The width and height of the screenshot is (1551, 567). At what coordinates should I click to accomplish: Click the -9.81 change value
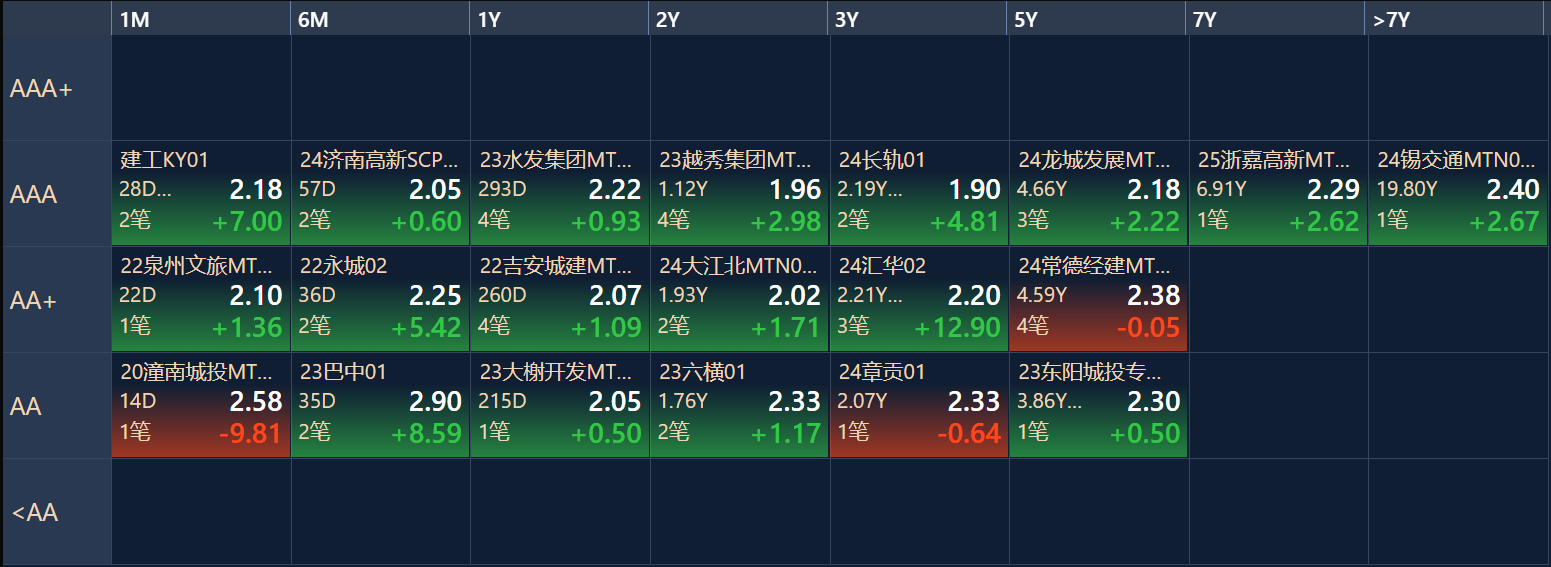tap(250, 433)
